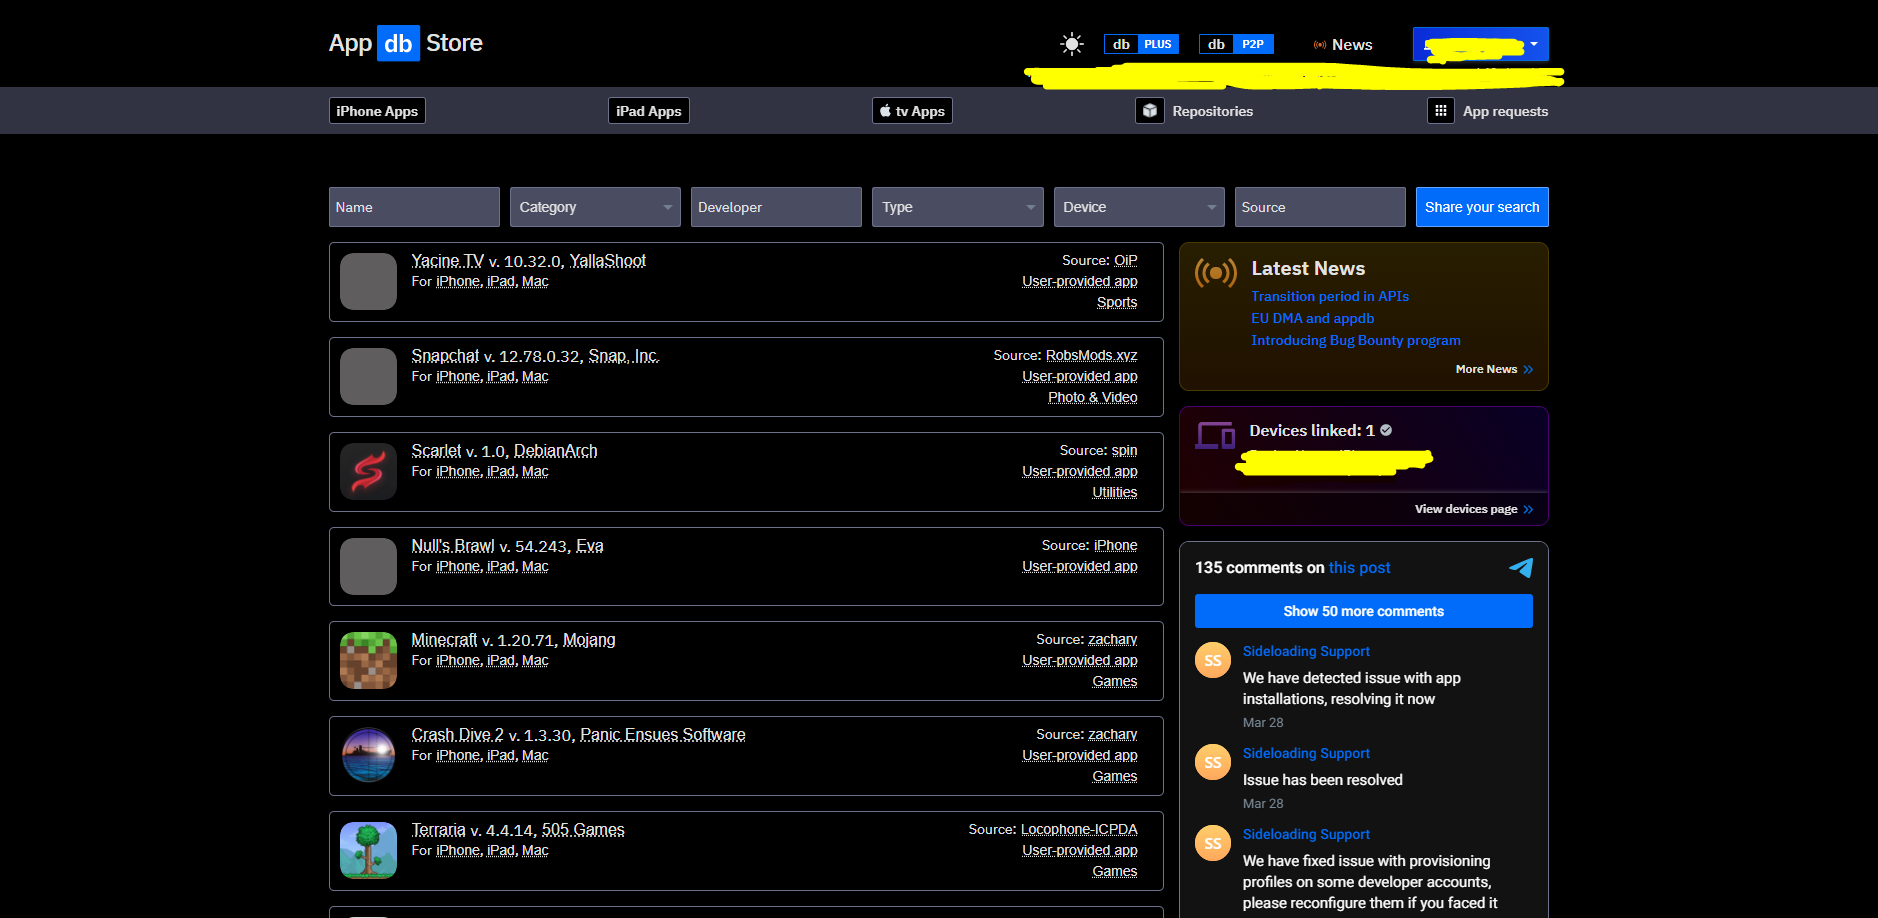This screenshot has height=918, width=1878.
Task: Click the Telegram paper plane icon
Action: (1521, 568)
